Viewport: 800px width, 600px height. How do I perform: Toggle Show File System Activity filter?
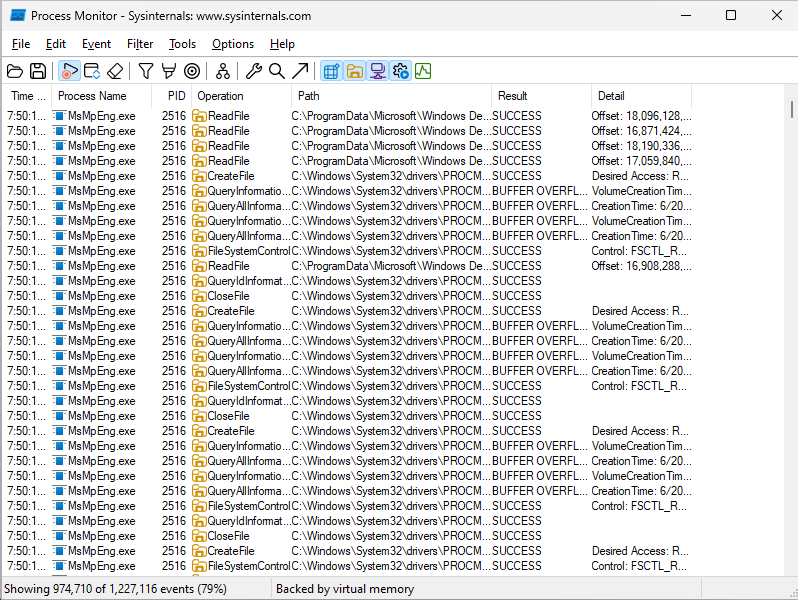tap(354, 71)
